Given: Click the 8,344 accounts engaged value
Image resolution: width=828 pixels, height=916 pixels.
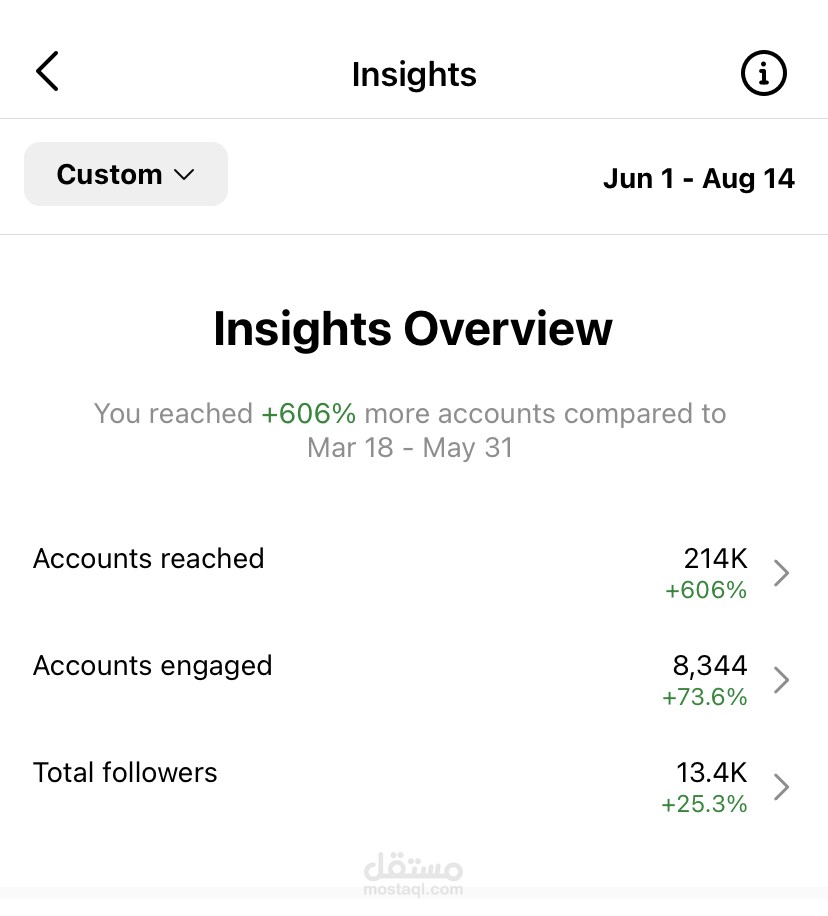Looking at the screenshot, I should click(x=710, y=666).
